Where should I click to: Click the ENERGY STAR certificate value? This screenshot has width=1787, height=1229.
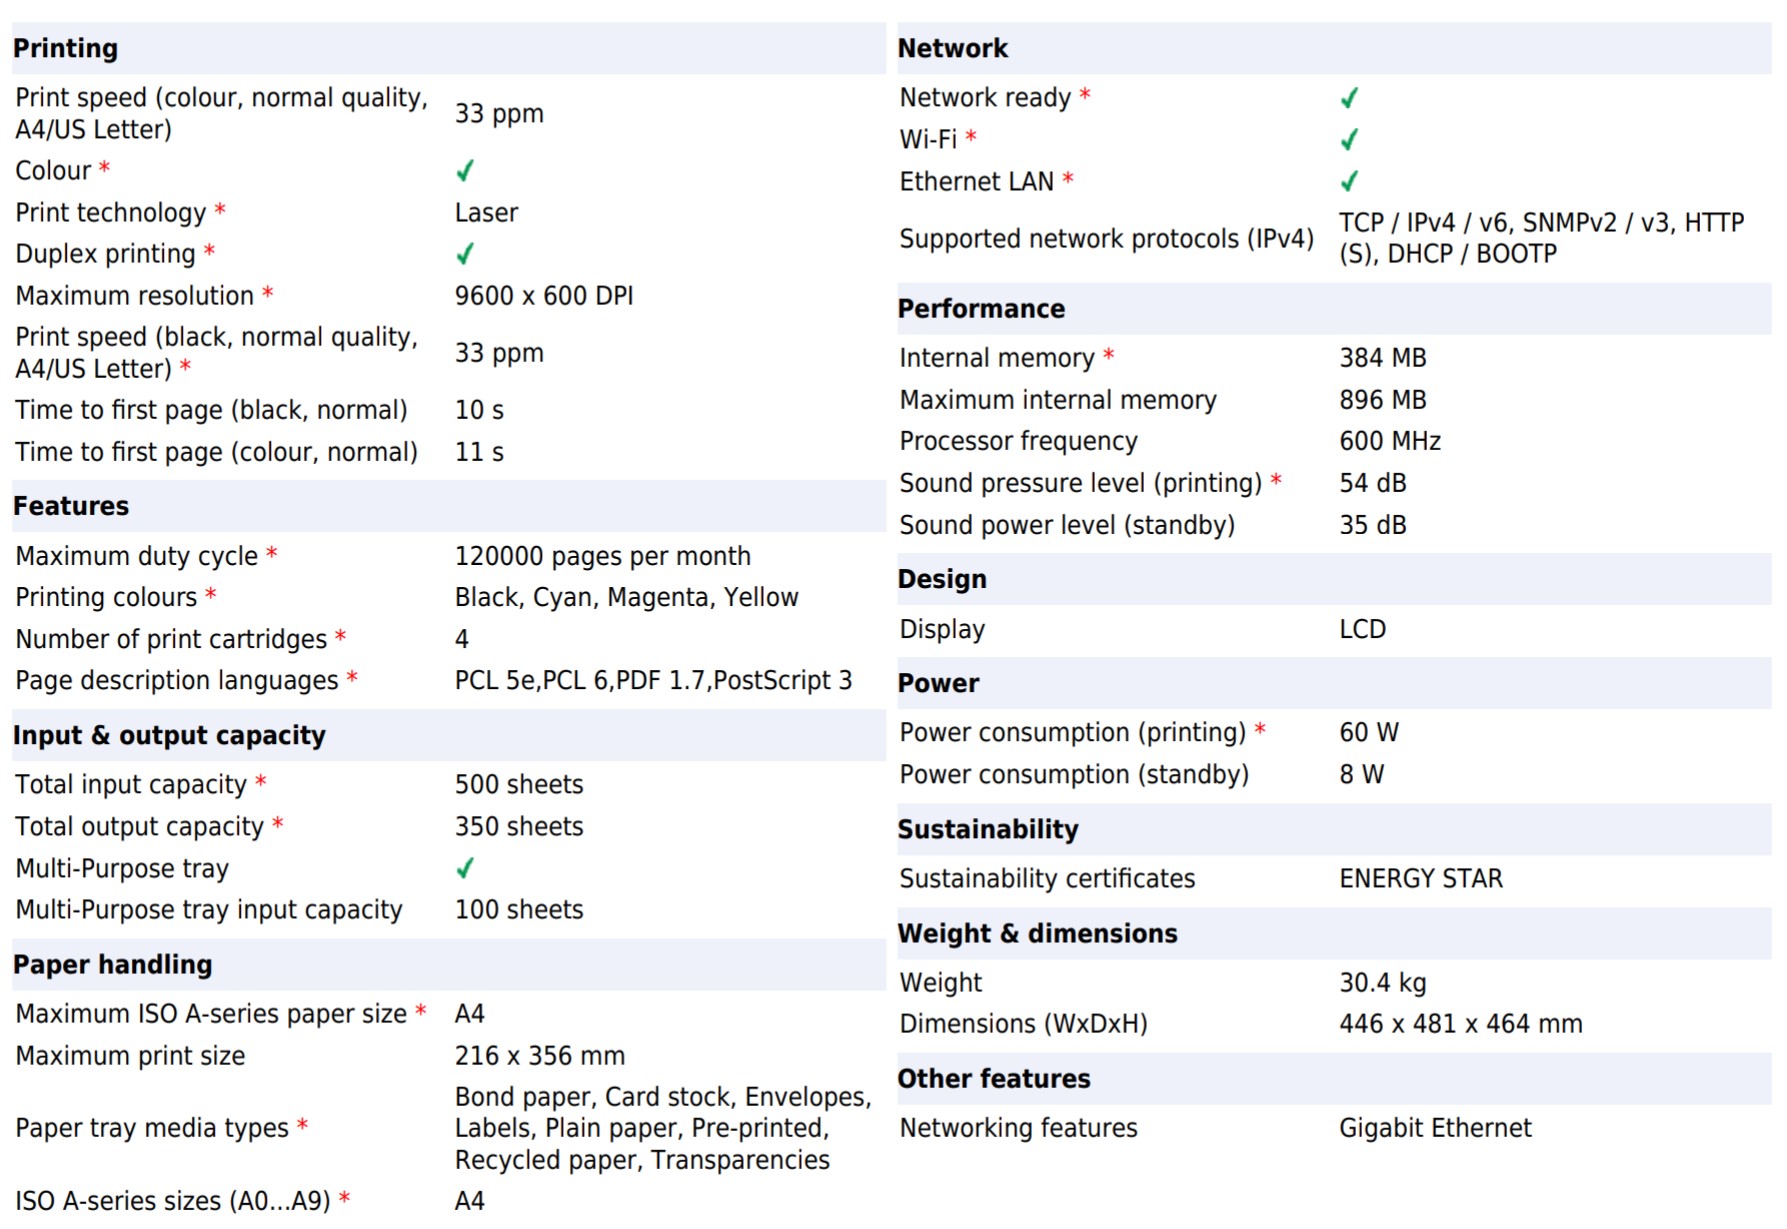[1421, 878]
